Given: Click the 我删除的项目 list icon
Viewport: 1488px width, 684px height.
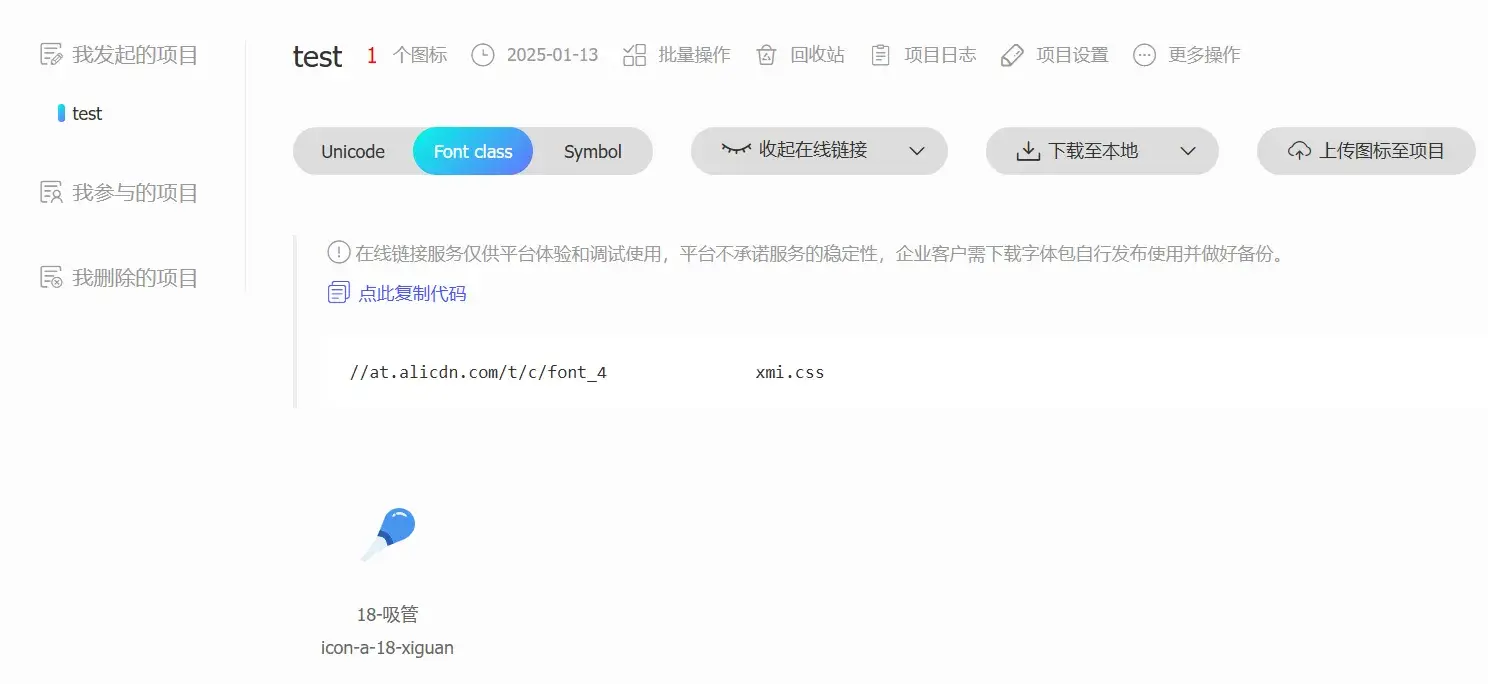Looking at the screenshot, I should pos(51,277).
